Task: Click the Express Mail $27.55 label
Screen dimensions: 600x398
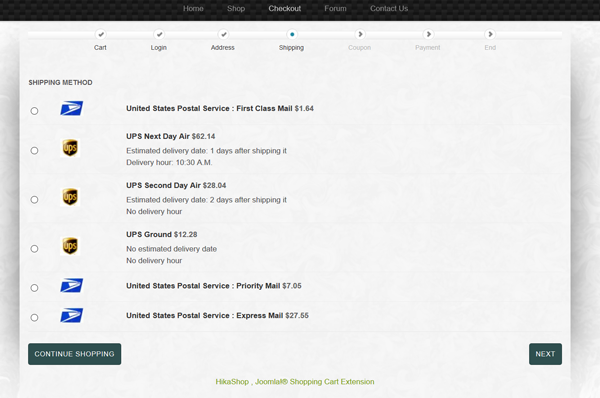Action: (x=217, y=315)
